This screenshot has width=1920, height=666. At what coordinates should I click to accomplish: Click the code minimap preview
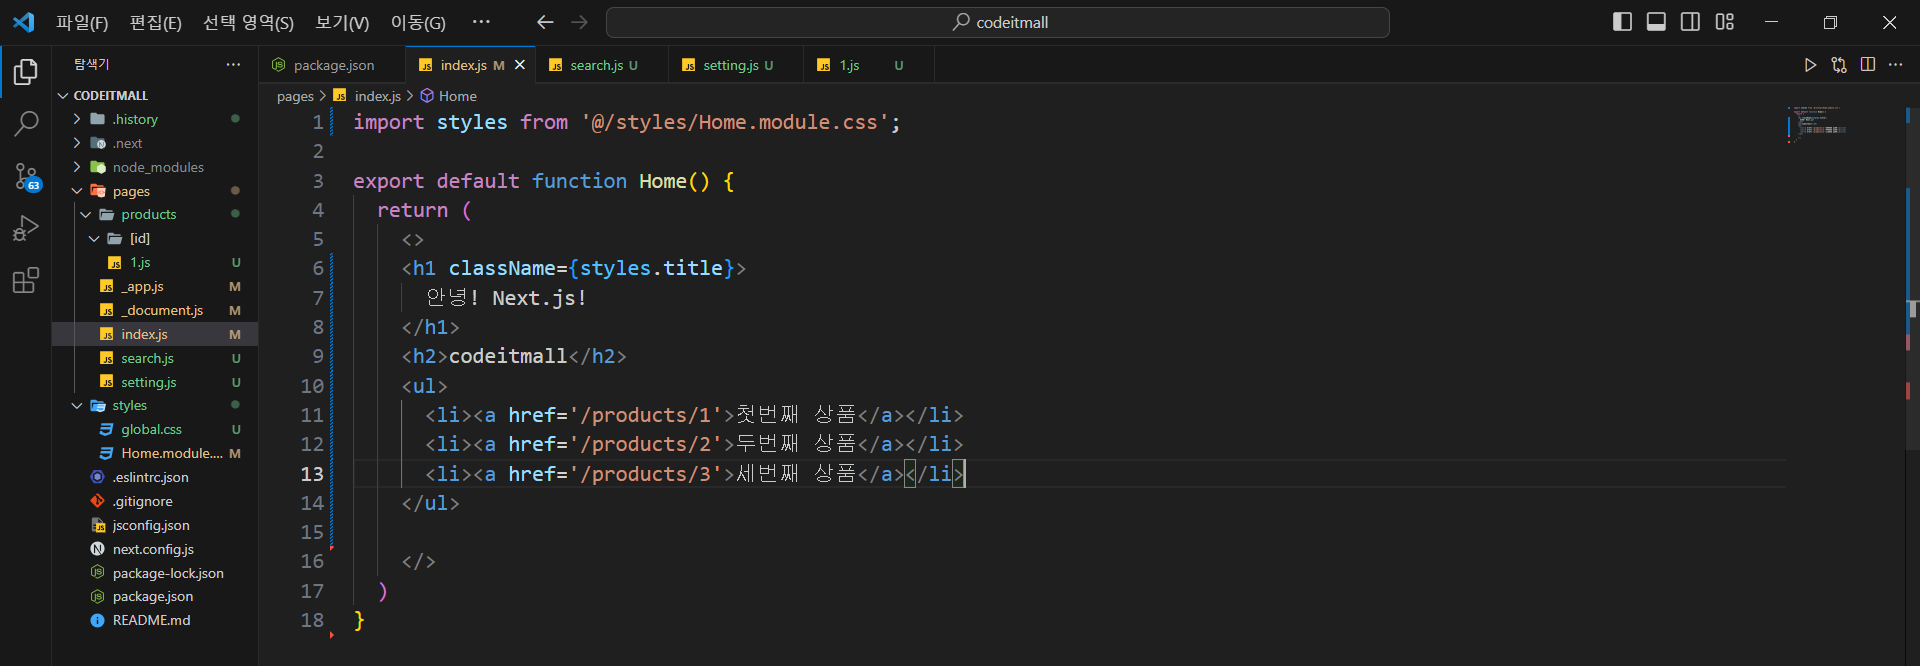pyautogui.click(x=1818, y=125)
